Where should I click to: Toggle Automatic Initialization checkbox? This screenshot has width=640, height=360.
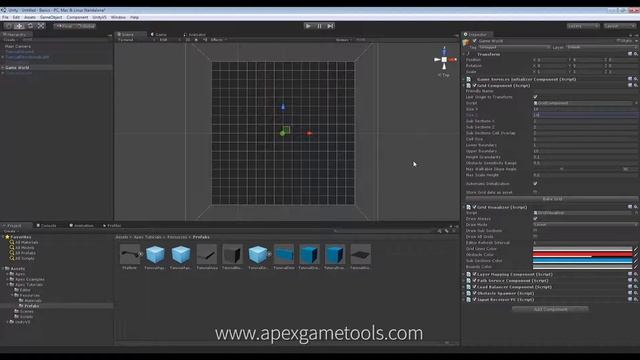point(535,184)
